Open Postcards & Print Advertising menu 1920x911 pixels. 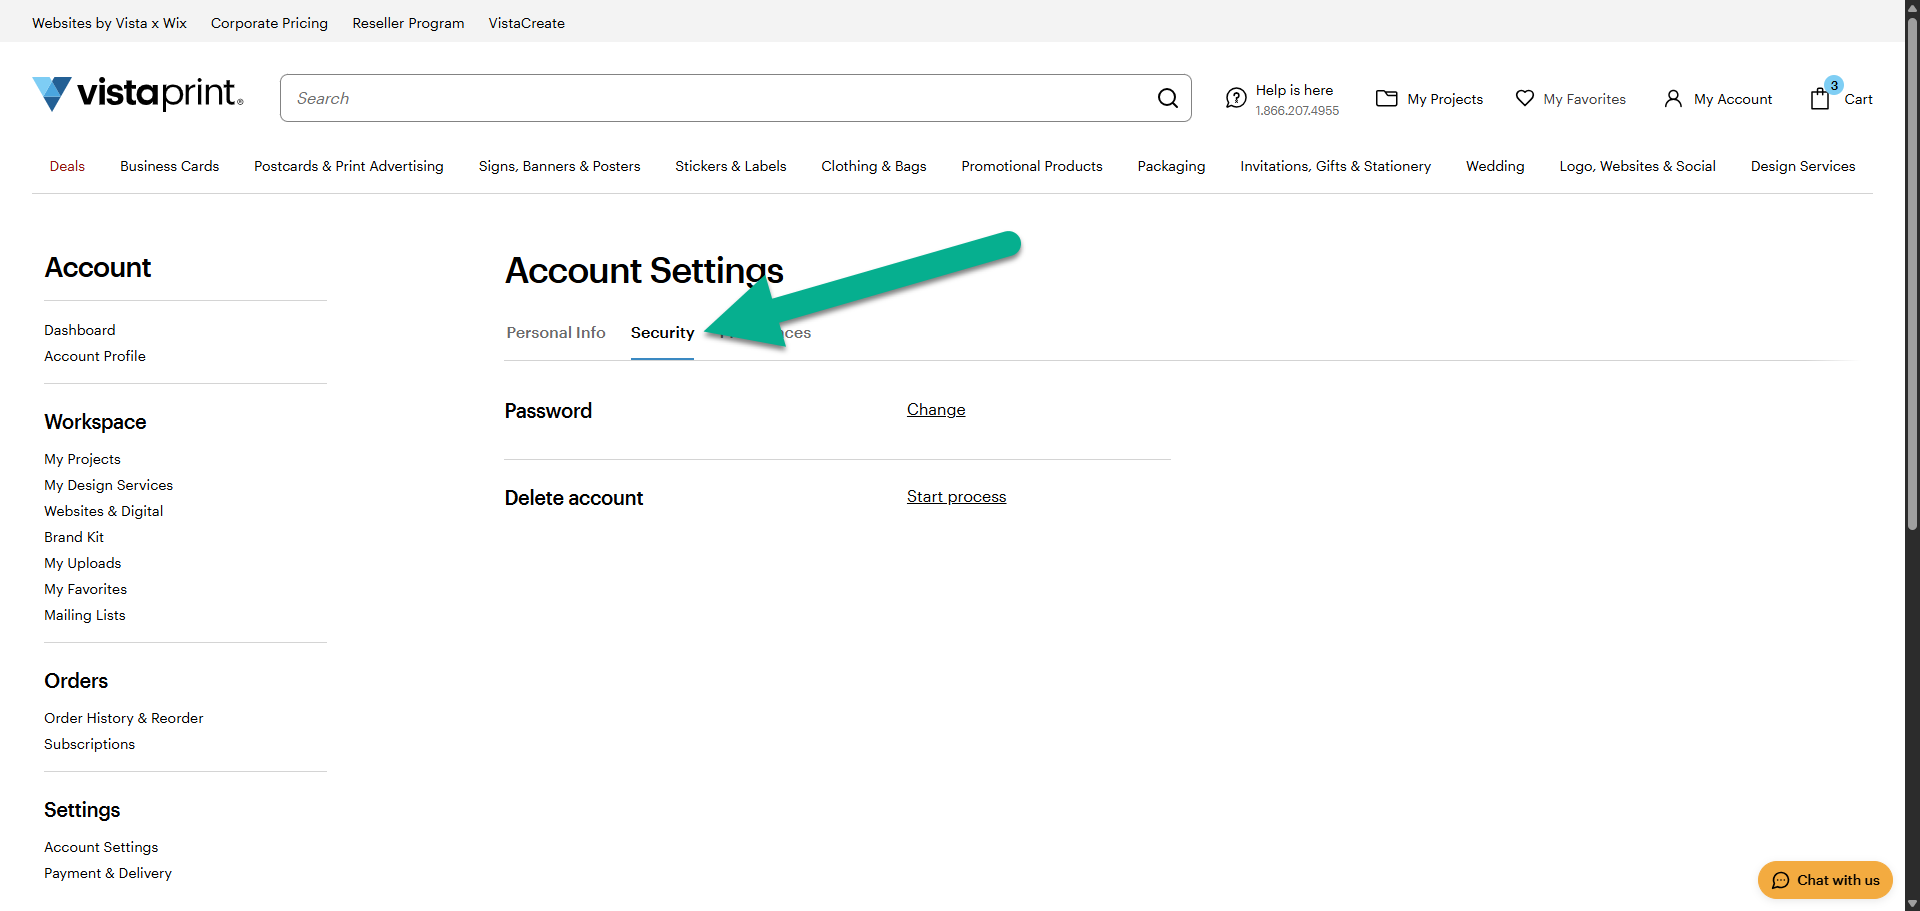point(348,166)
